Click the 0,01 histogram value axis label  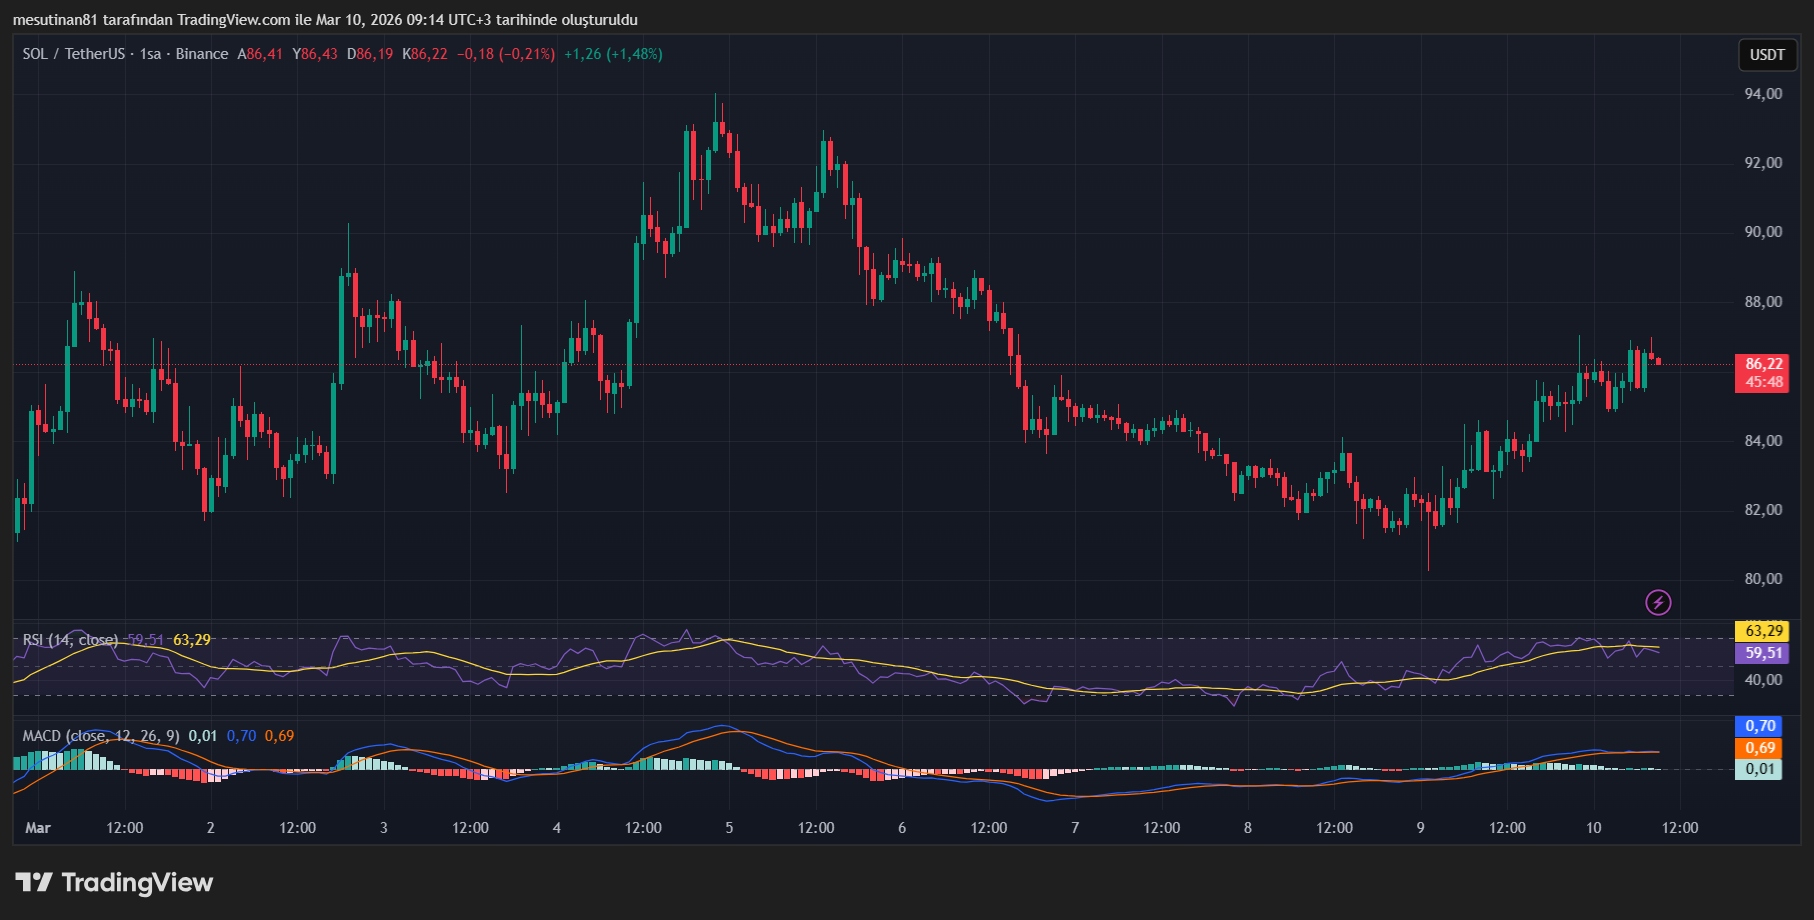click(x=1760, y=769)
